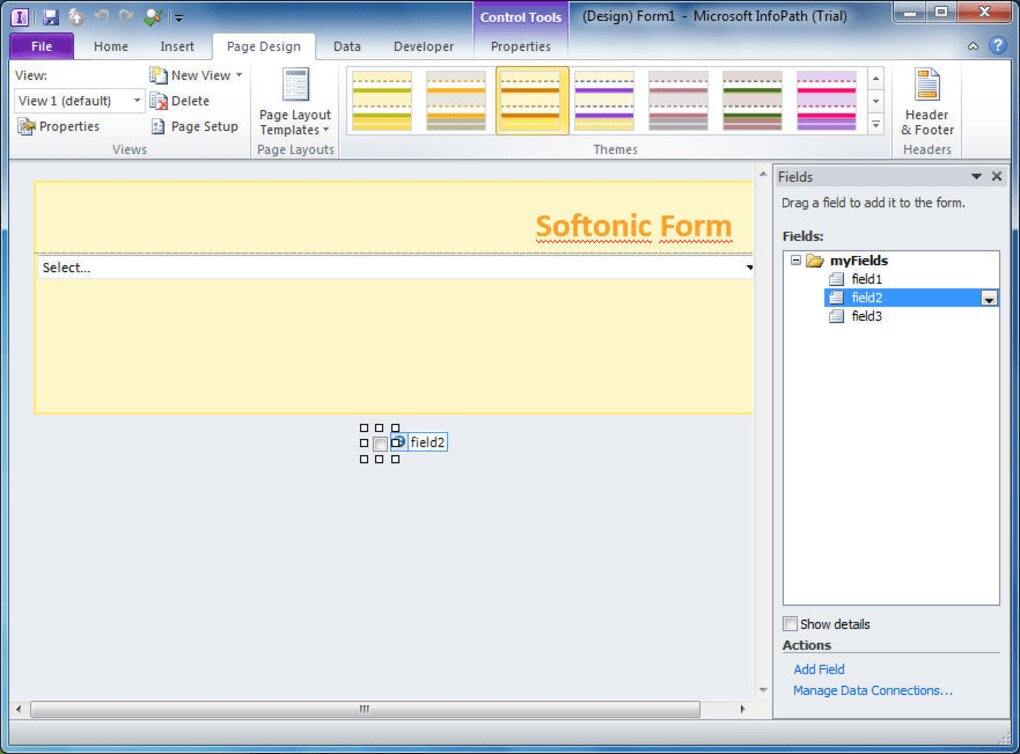This screenshot has width=1020, height=754.
Task: Switch to the Insert tab
Action: [177, 46]
